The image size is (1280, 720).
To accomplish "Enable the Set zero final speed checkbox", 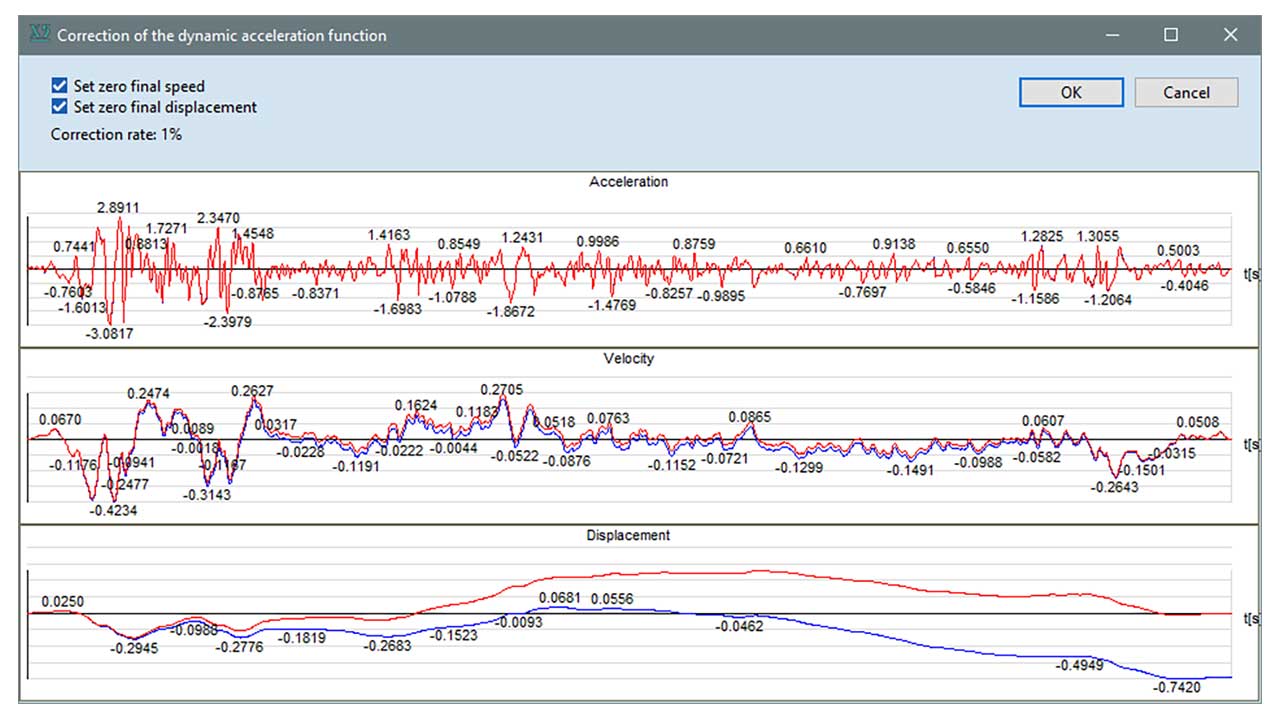I will [x=59, y=86].
